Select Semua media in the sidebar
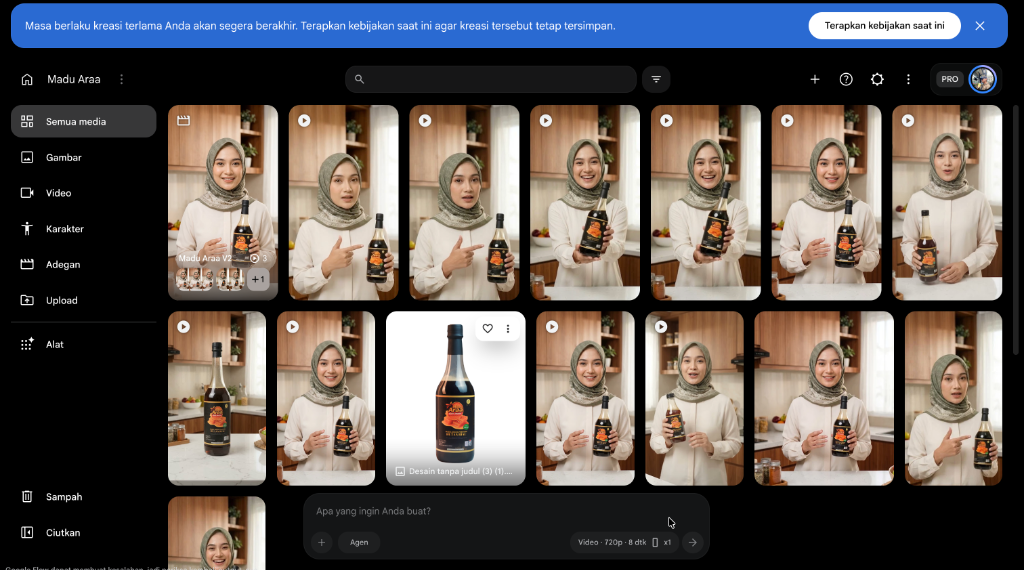The height and width of the screenshot is (570, 1024). [x=84, y=121]
